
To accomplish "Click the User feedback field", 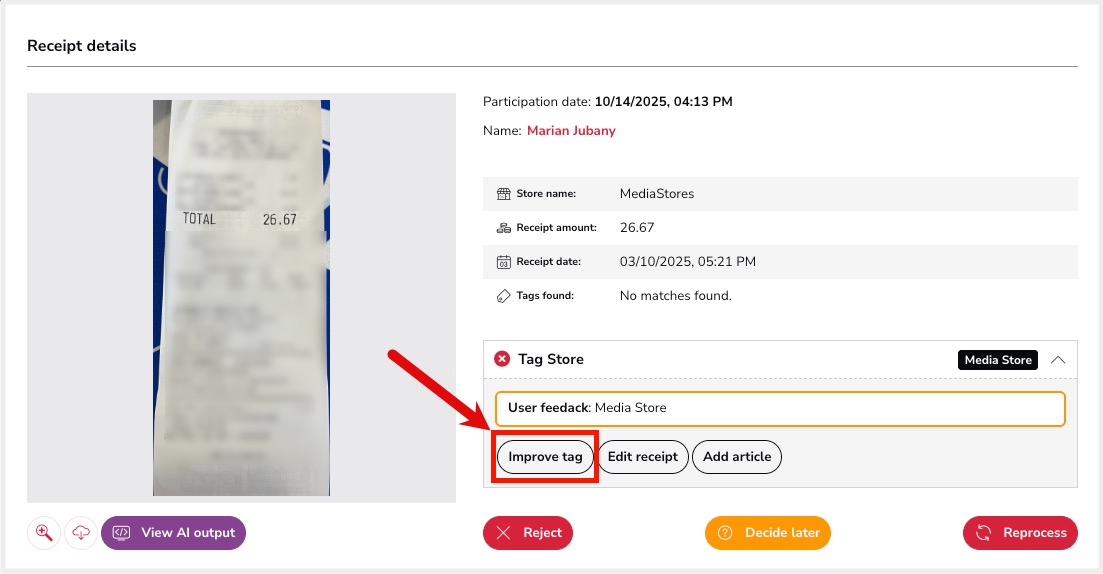I will click(780, 408).
